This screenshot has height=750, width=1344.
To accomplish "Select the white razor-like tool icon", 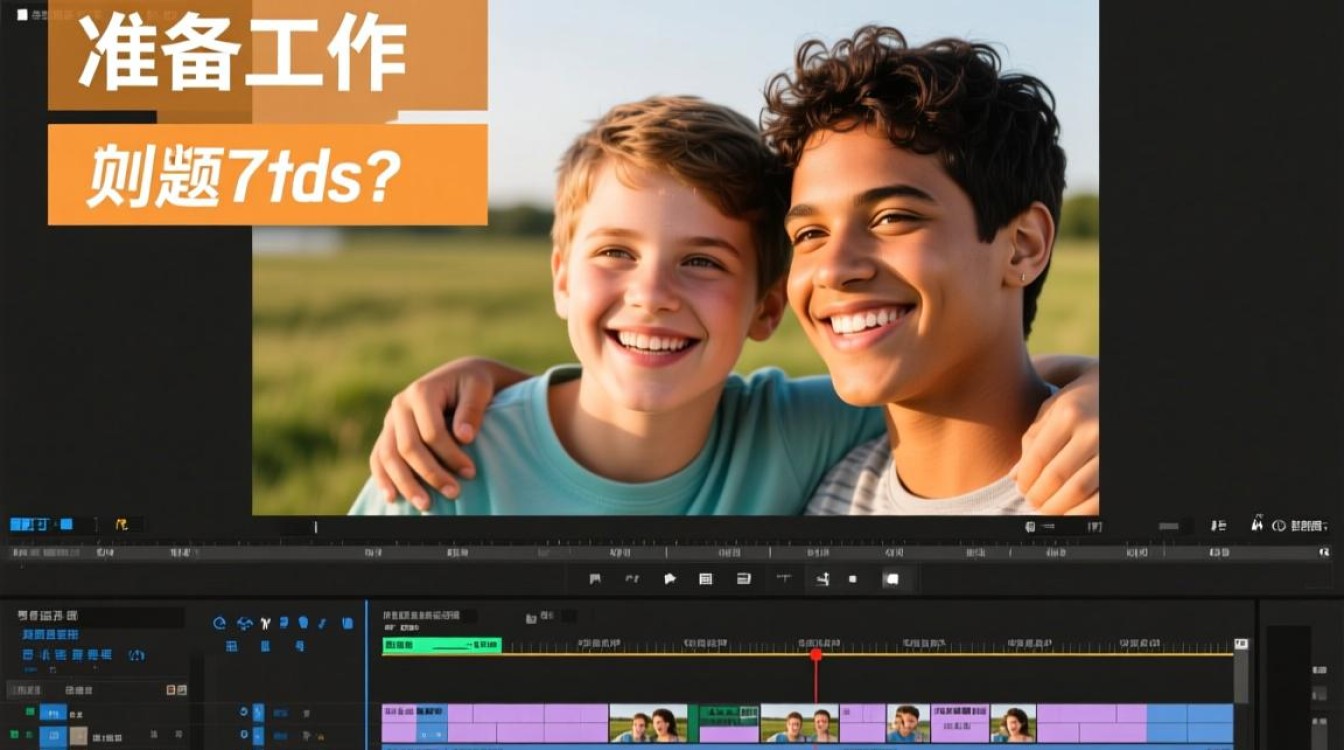I will pyautogui.click(x=266, y=623).
